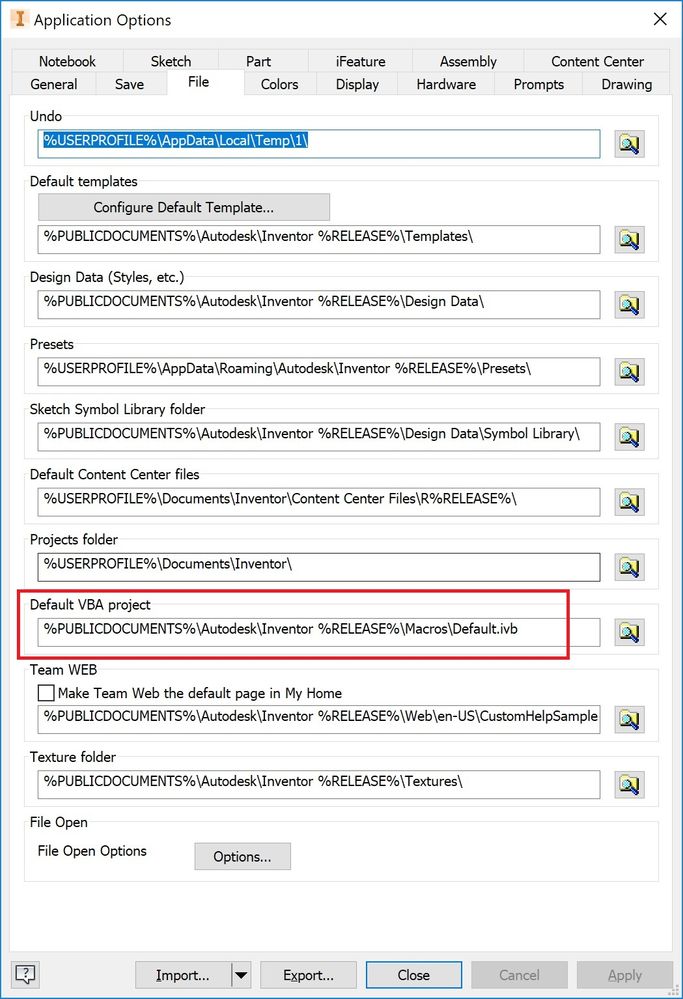Browse for the Default VBA project file
Screen dimensions: 683x999
629,632
